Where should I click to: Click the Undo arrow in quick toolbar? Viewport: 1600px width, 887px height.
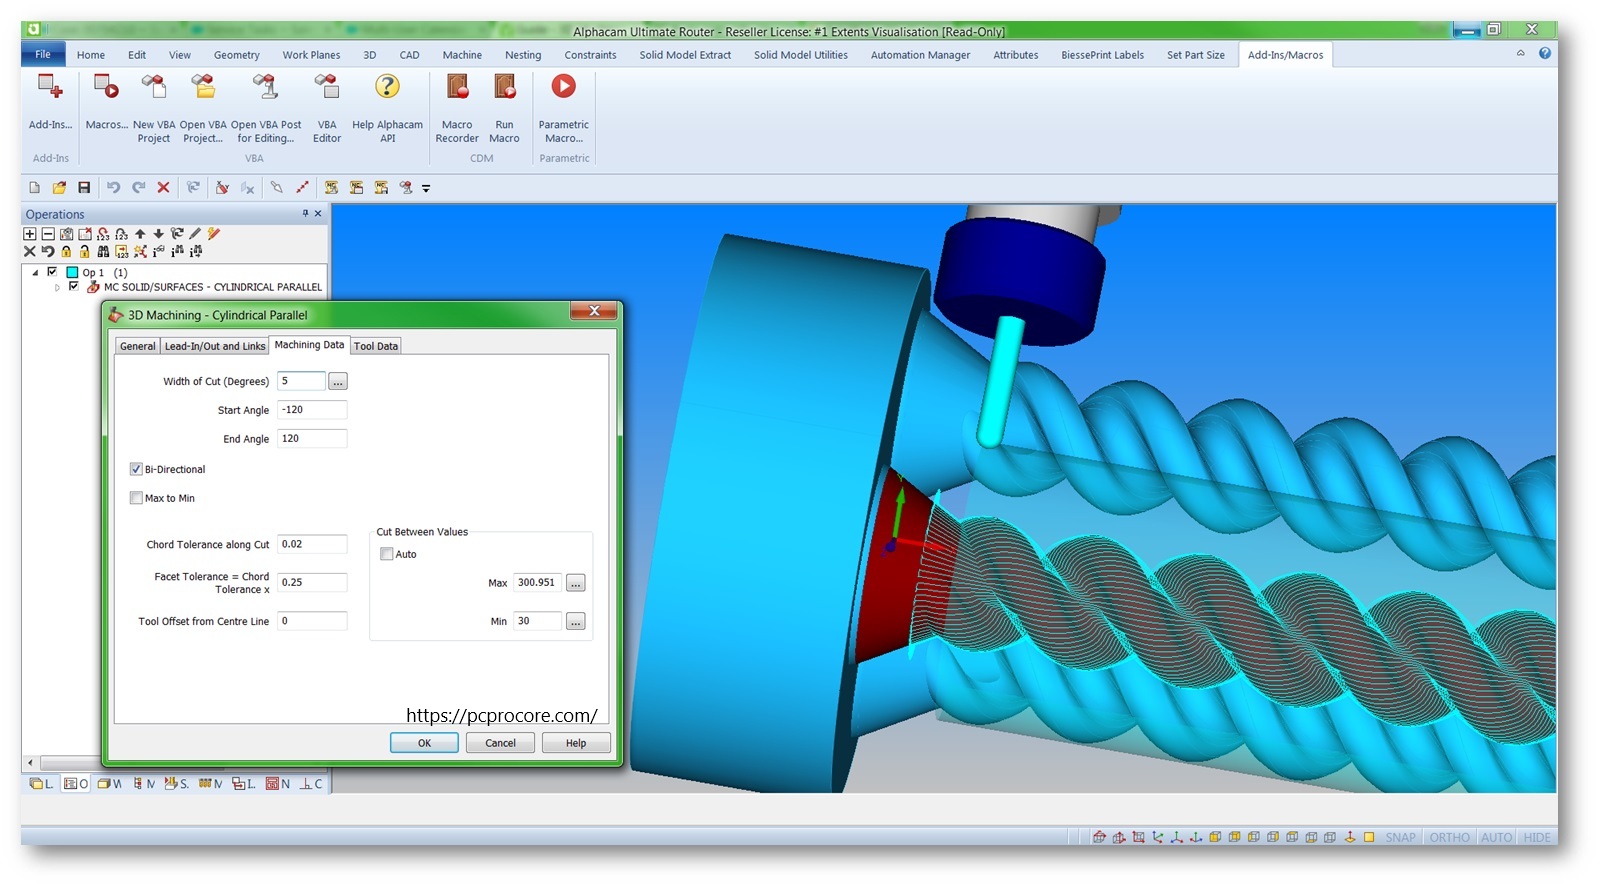(x=113, y=187)
